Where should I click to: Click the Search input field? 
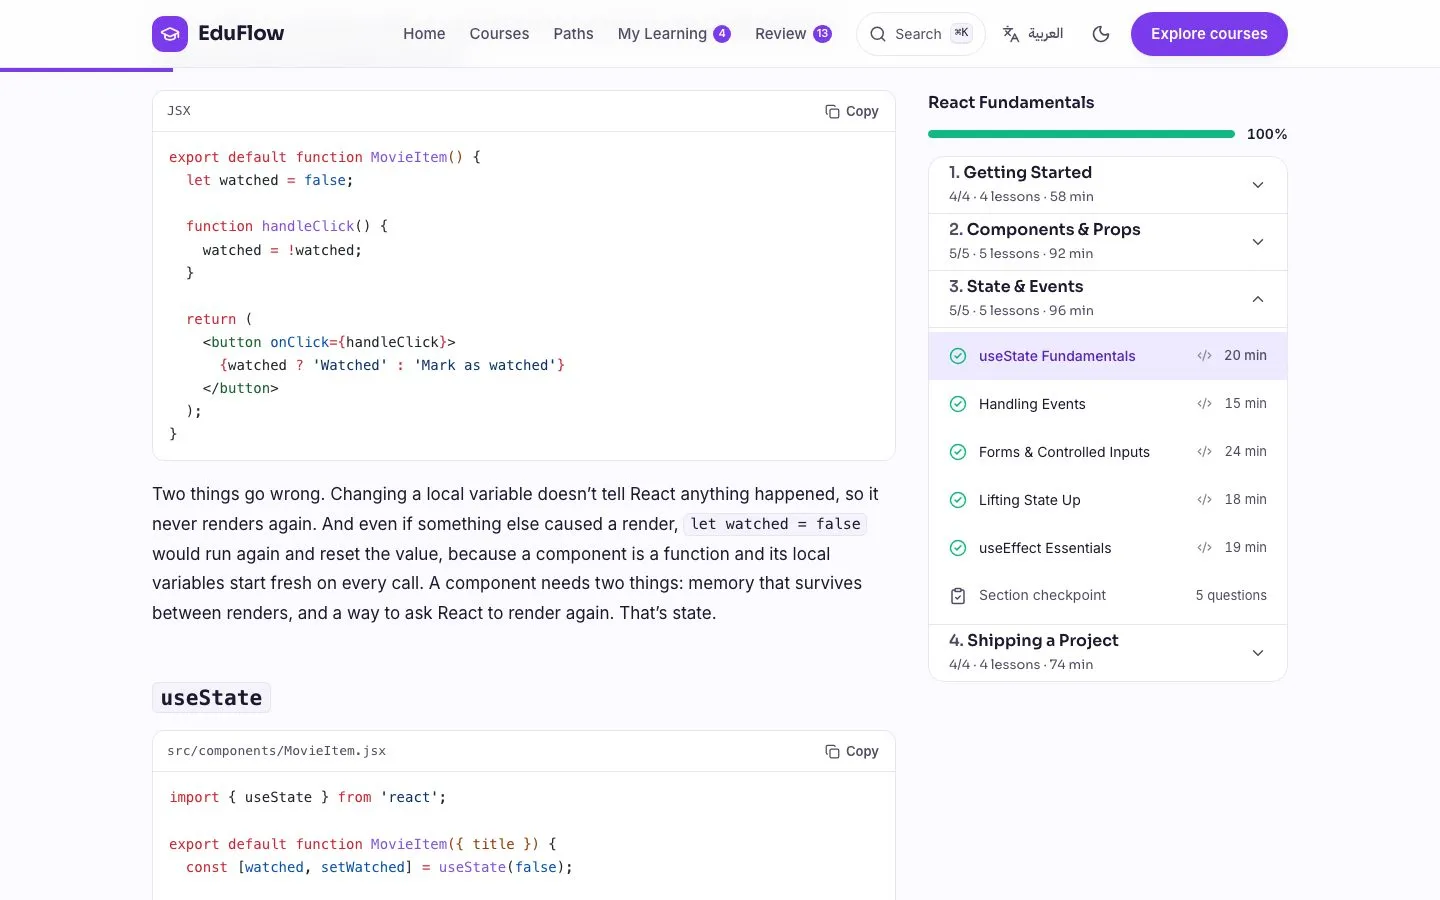point(920,34)
